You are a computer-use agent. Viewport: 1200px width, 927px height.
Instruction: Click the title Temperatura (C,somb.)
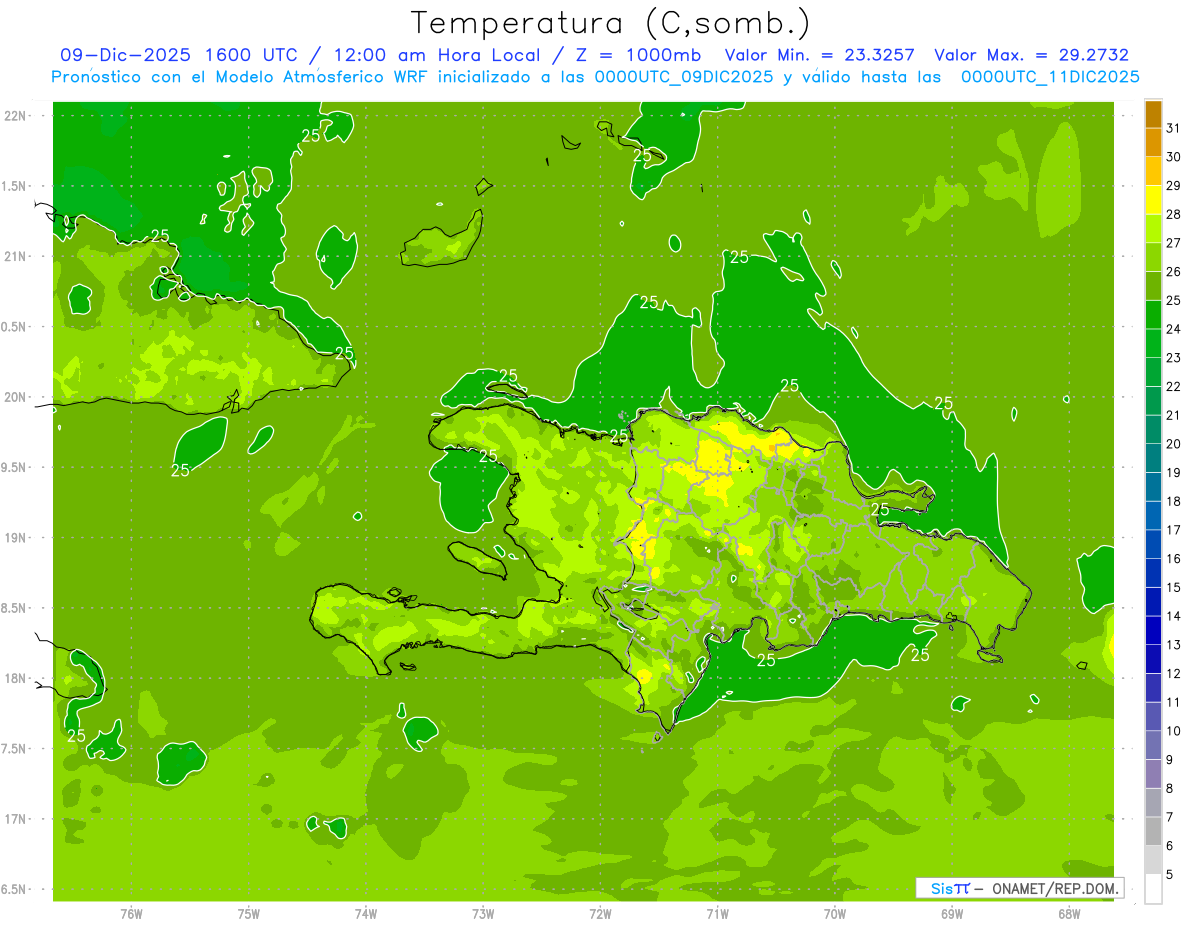point(611,23)
